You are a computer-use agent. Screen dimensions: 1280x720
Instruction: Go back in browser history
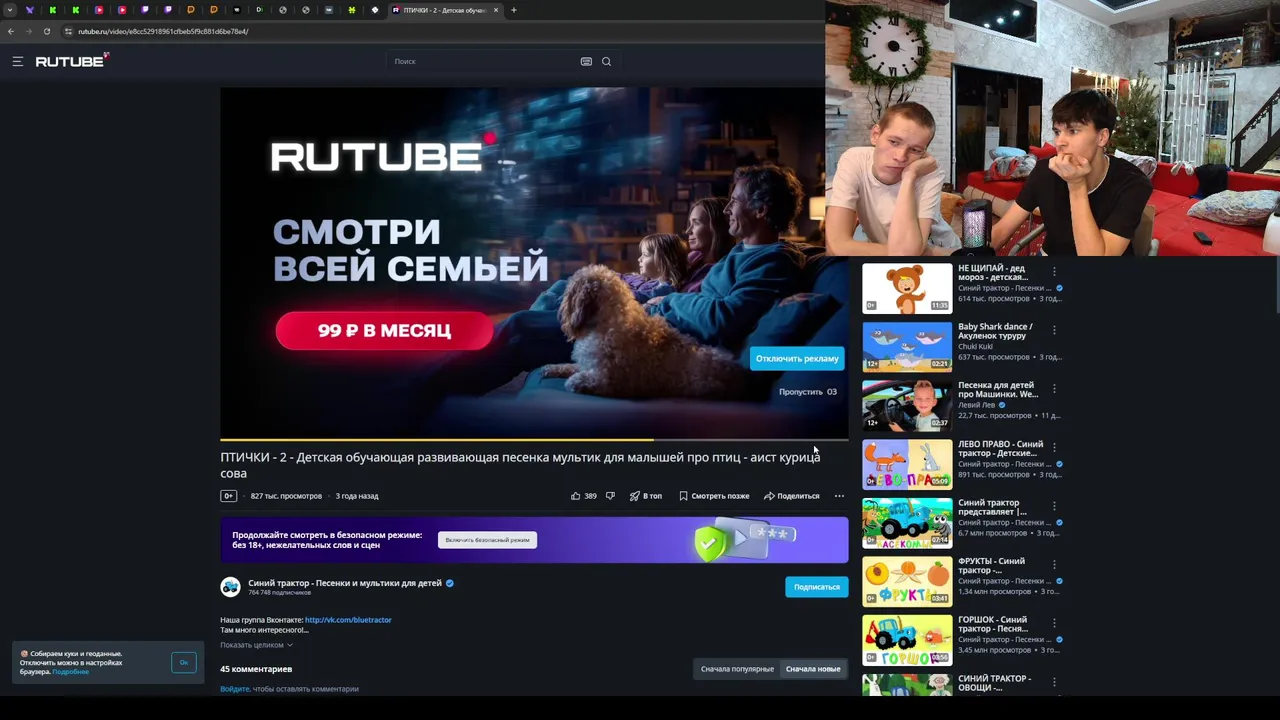coord(10,31)
